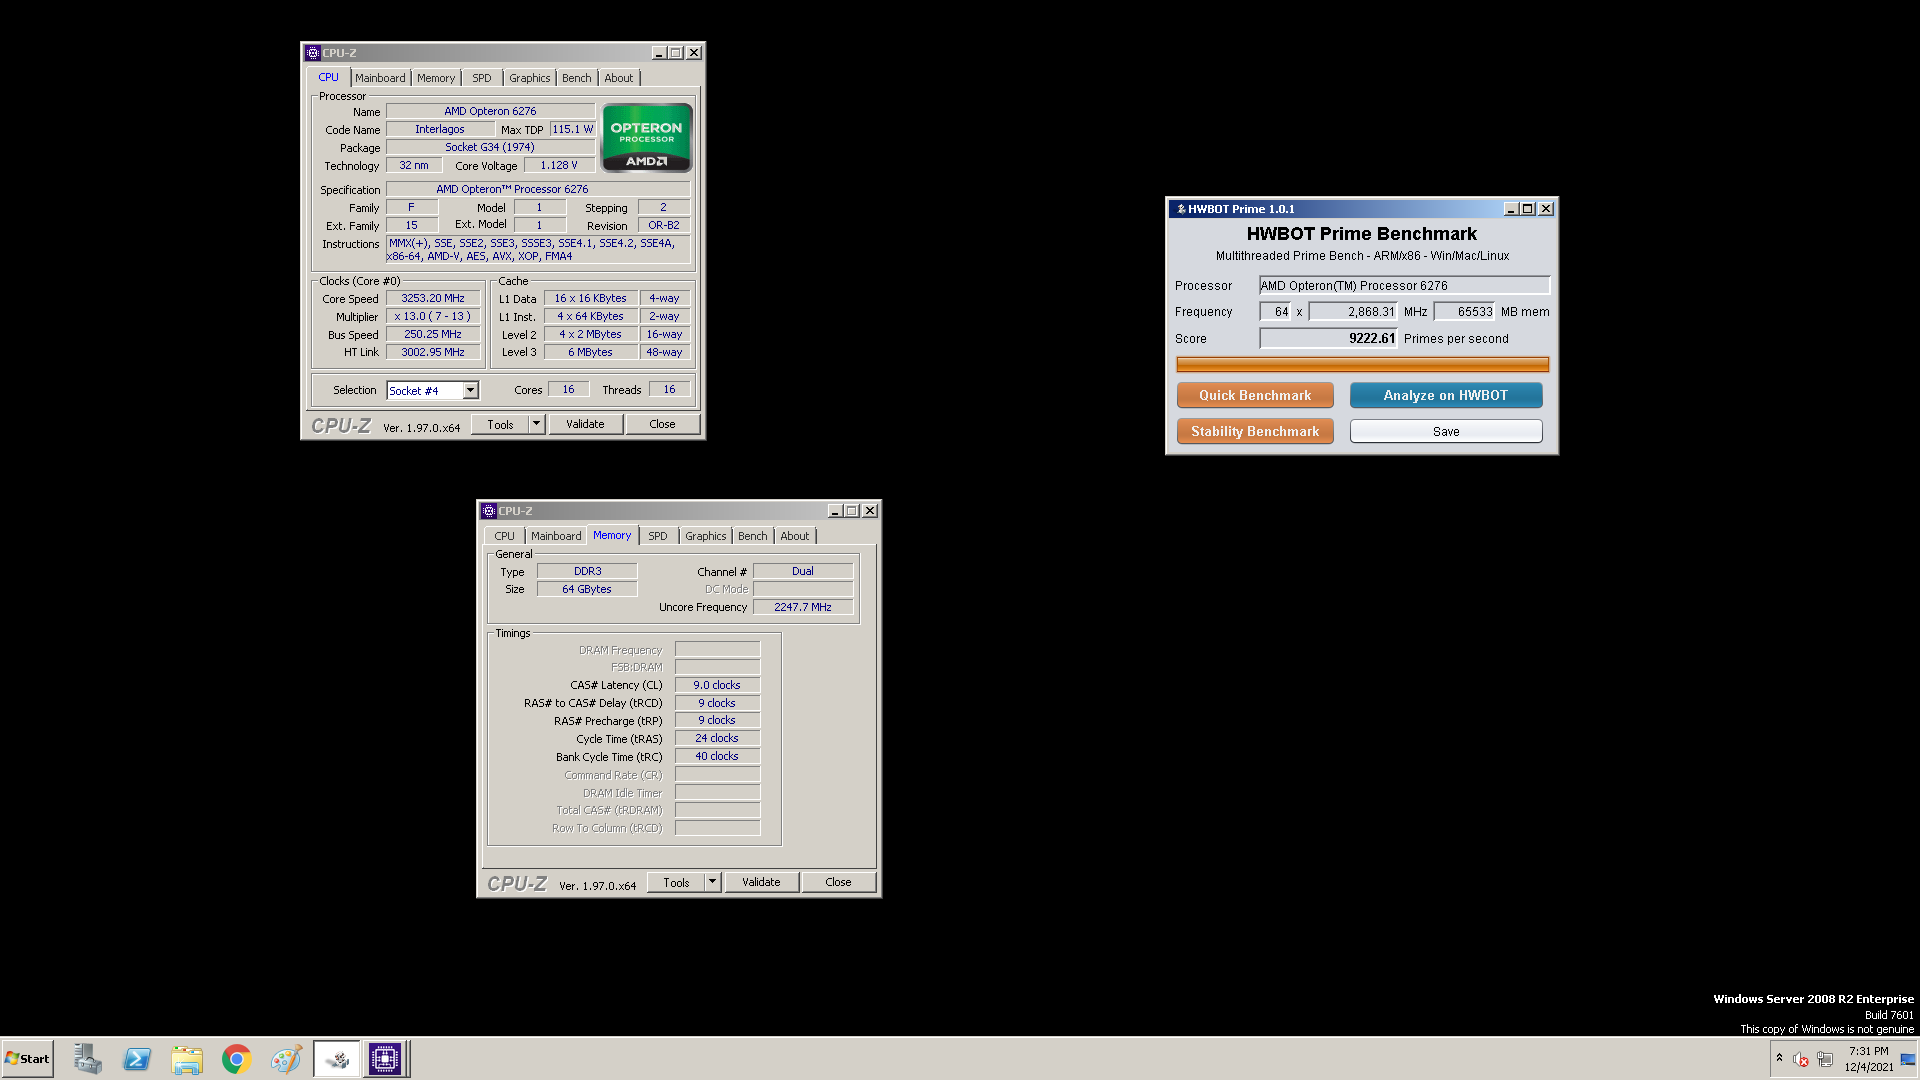Save the HWBOT Prime result

[x=1445, y=431]
